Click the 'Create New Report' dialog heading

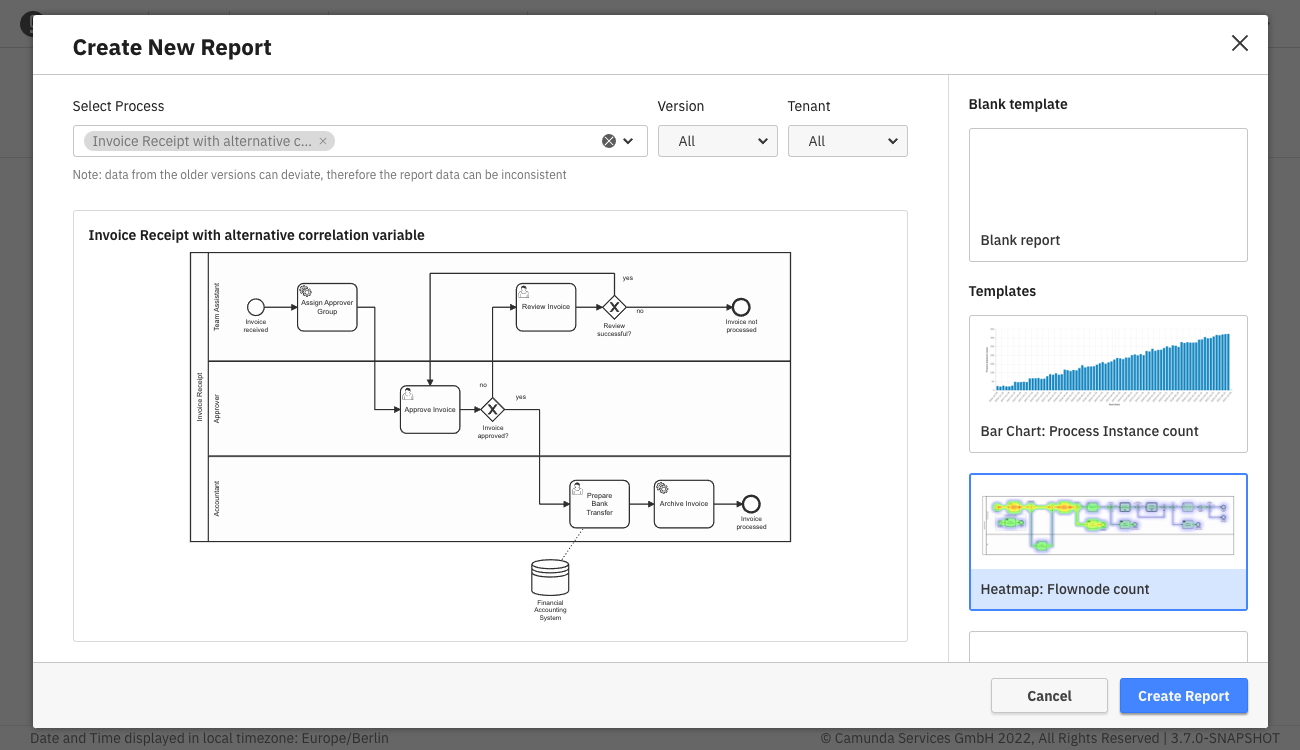click(172, 47)
